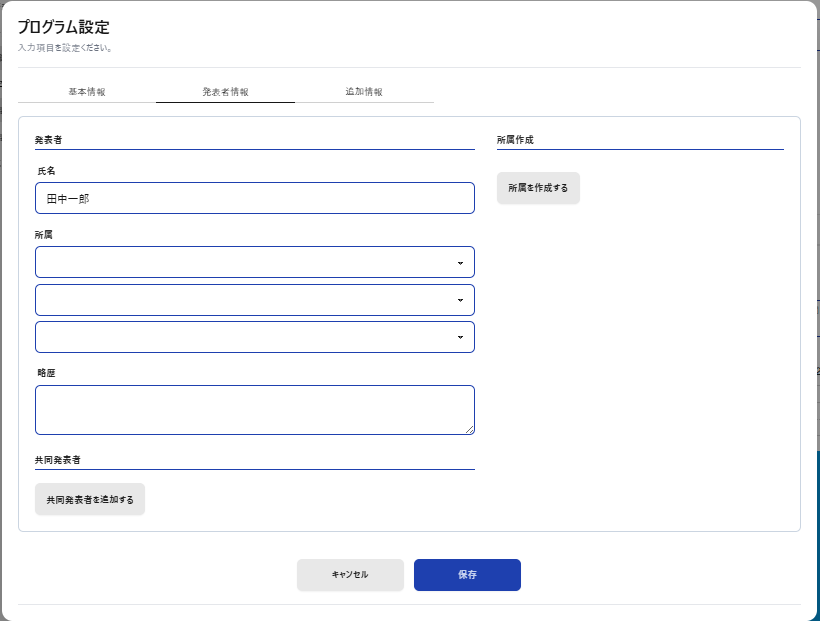Image resolution: width=820 pixels, height=621 pixels.
Task: Click the プログラム設定 dialog title
Action: (x=63, y=27)
